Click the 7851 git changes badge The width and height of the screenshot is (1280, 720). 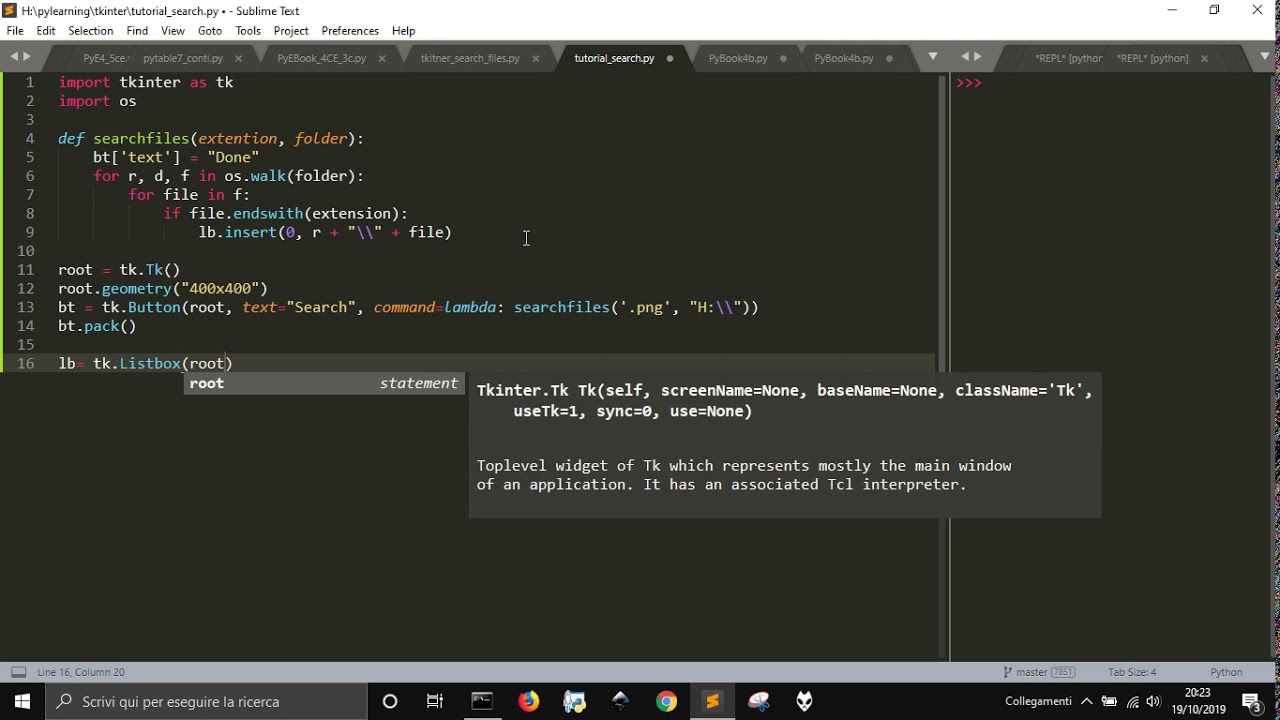tap(1062, 672)
